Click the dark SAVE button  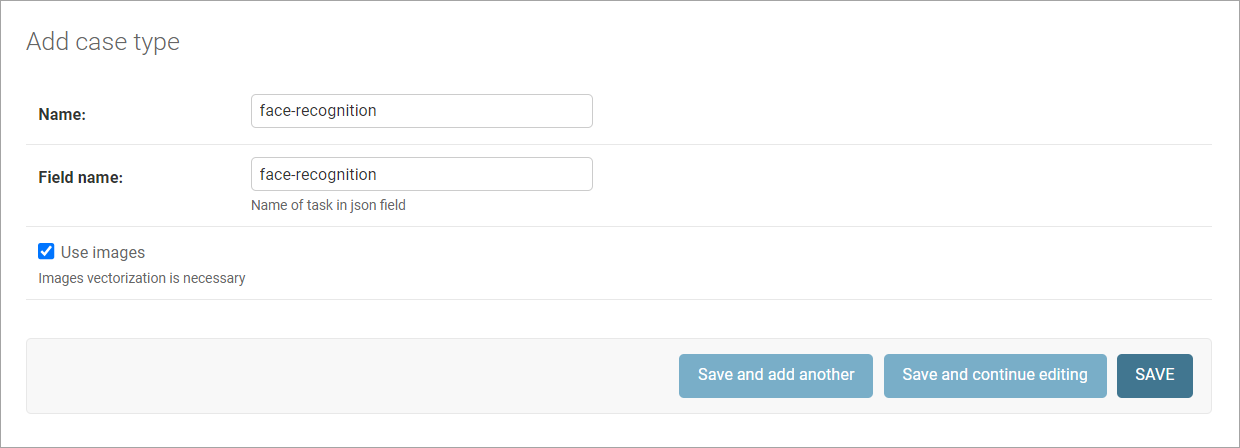coord(1154,375)
